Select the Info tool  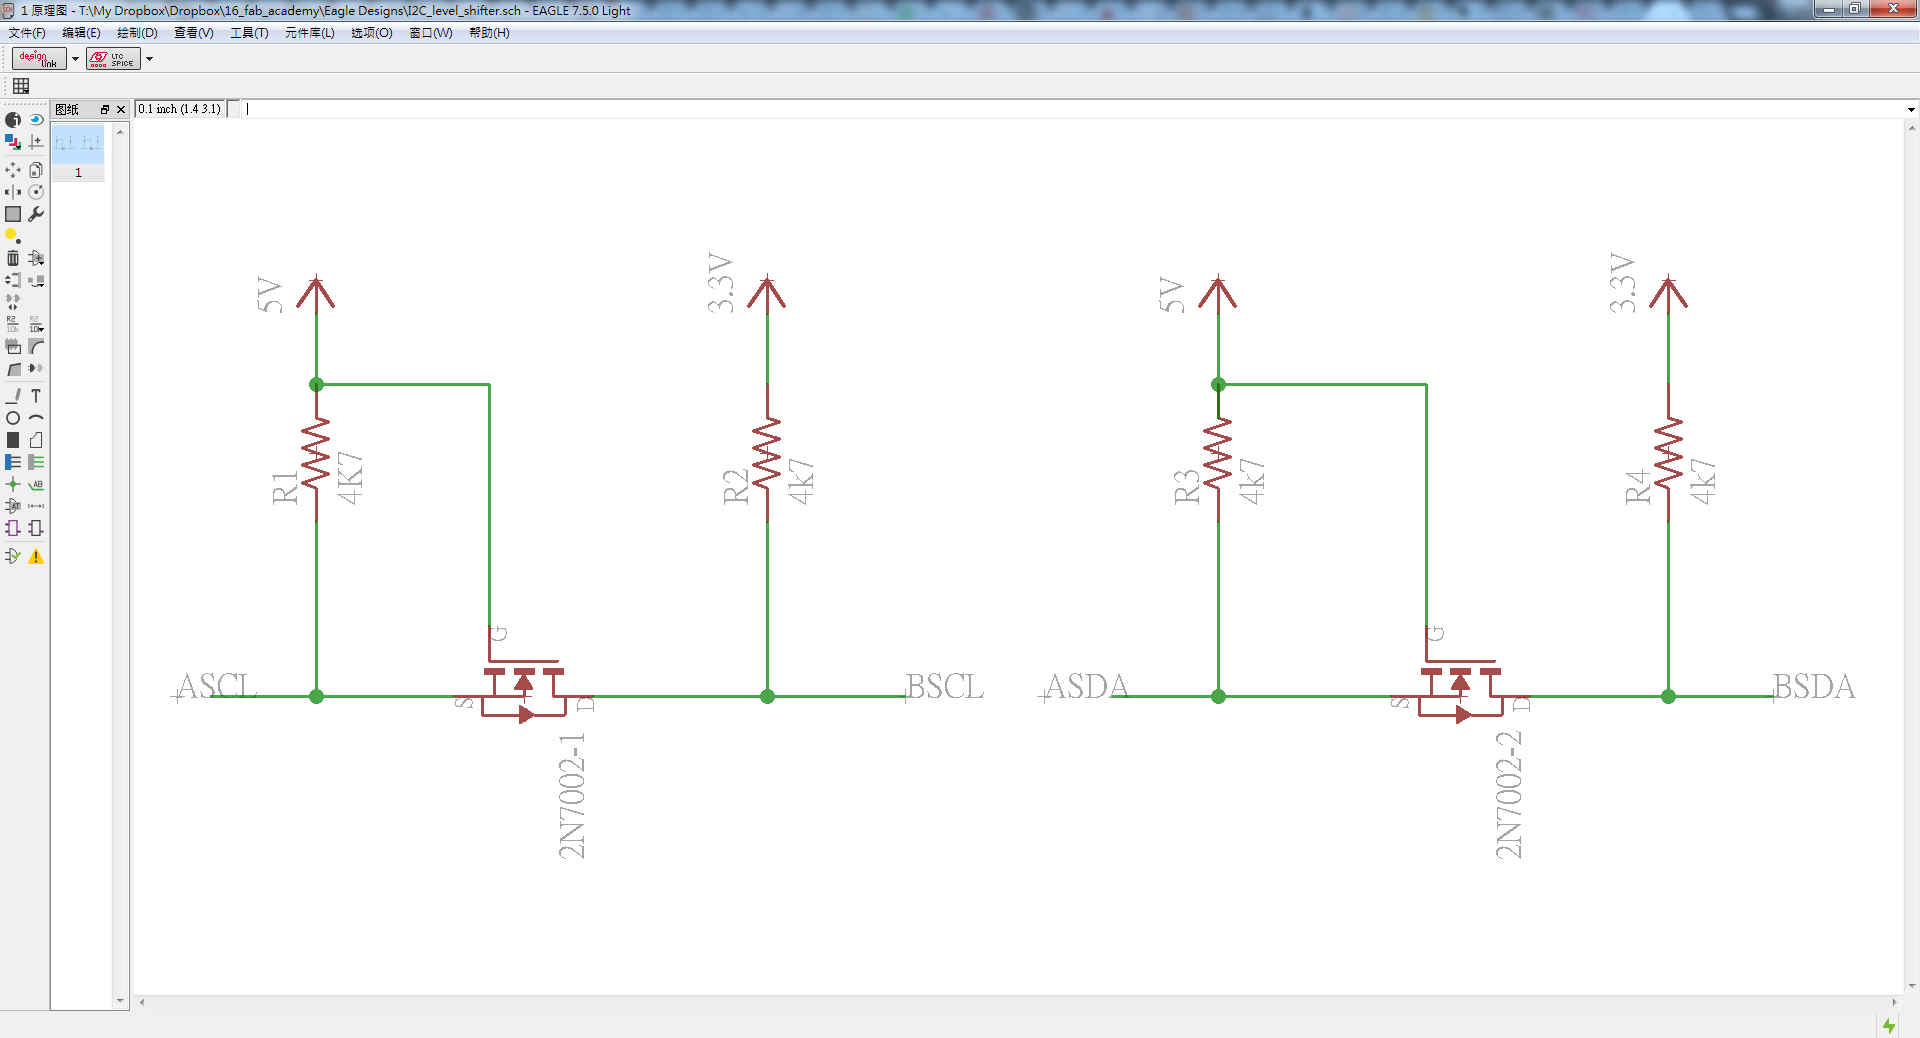[x=13, y=120]
